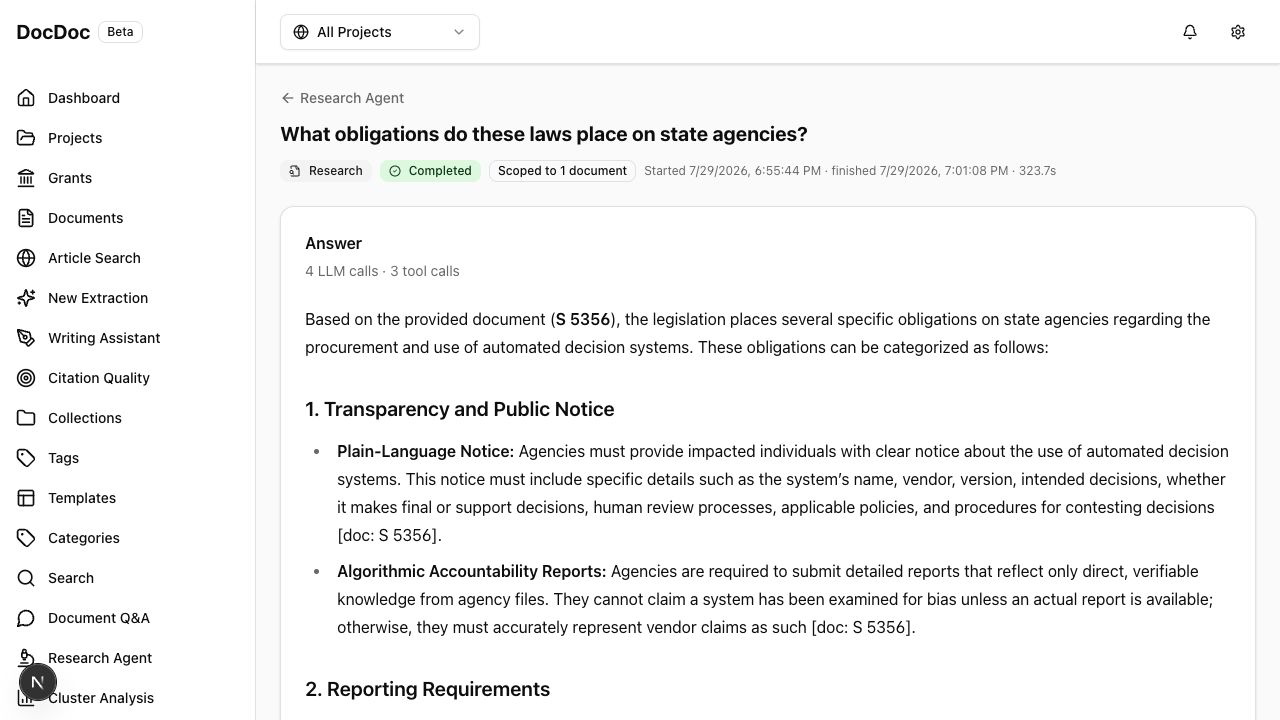Screen dimensions: 1280x720
Task: Click the started and finished timestamp text
Action: pyautogui.click(x=850, y=171)
